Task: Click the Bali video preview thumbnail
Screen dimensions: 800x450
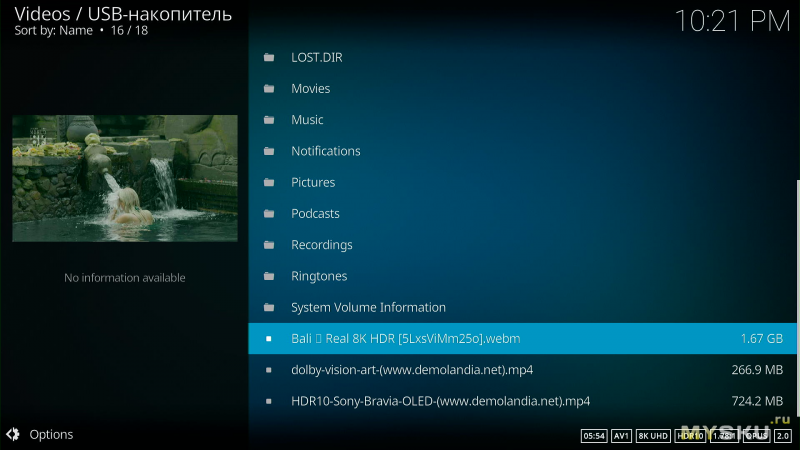Action: coord(125,178)
